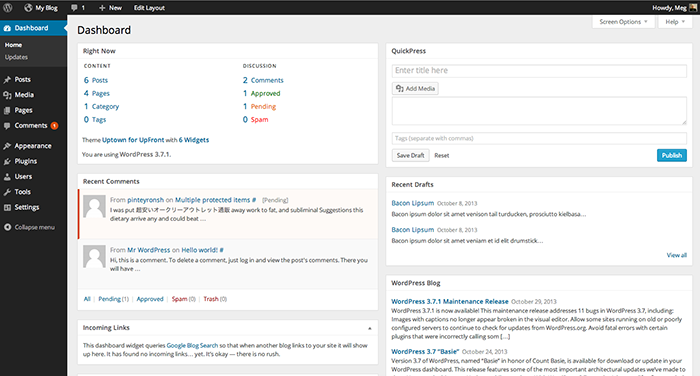Open My Blog site menu
The height and width of the screenshot is (376, 700).
pos(41,8)
